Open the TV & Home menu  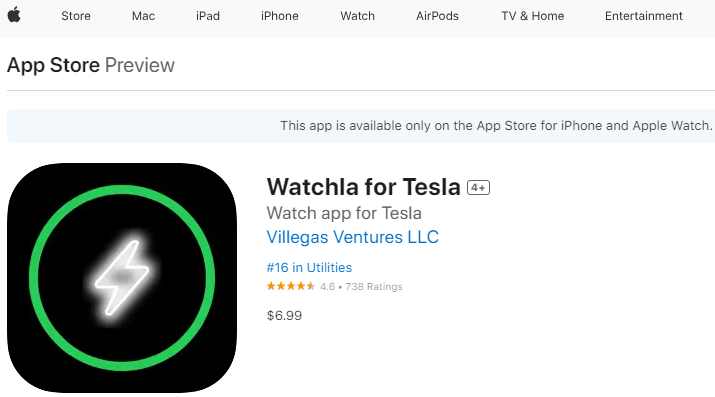point(533,16)
